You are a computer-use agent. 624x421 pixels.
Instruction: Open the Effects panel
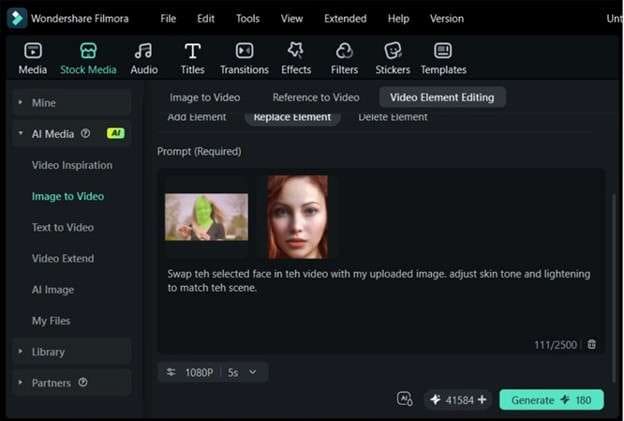coord(296,58)
